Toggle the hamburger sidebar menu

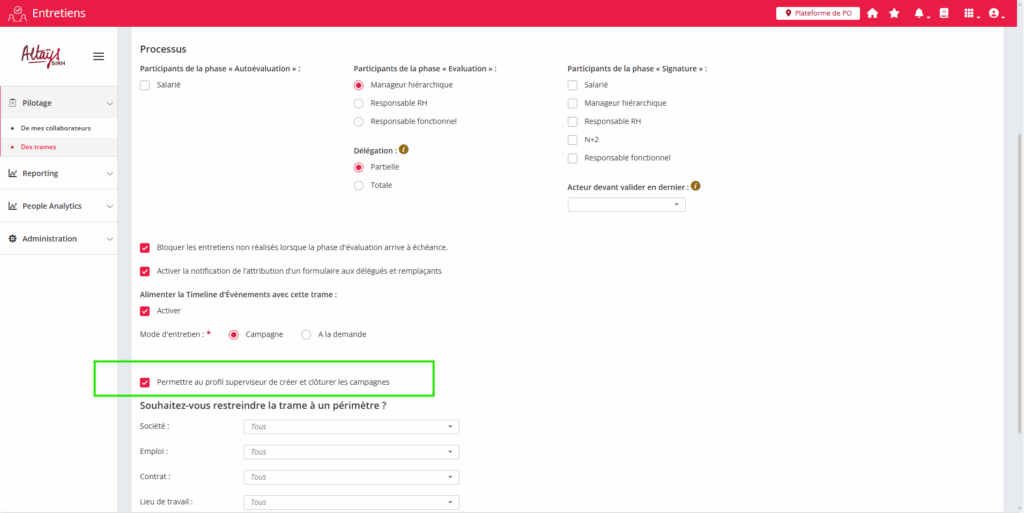pyautogui.click(x=98, y=56)
